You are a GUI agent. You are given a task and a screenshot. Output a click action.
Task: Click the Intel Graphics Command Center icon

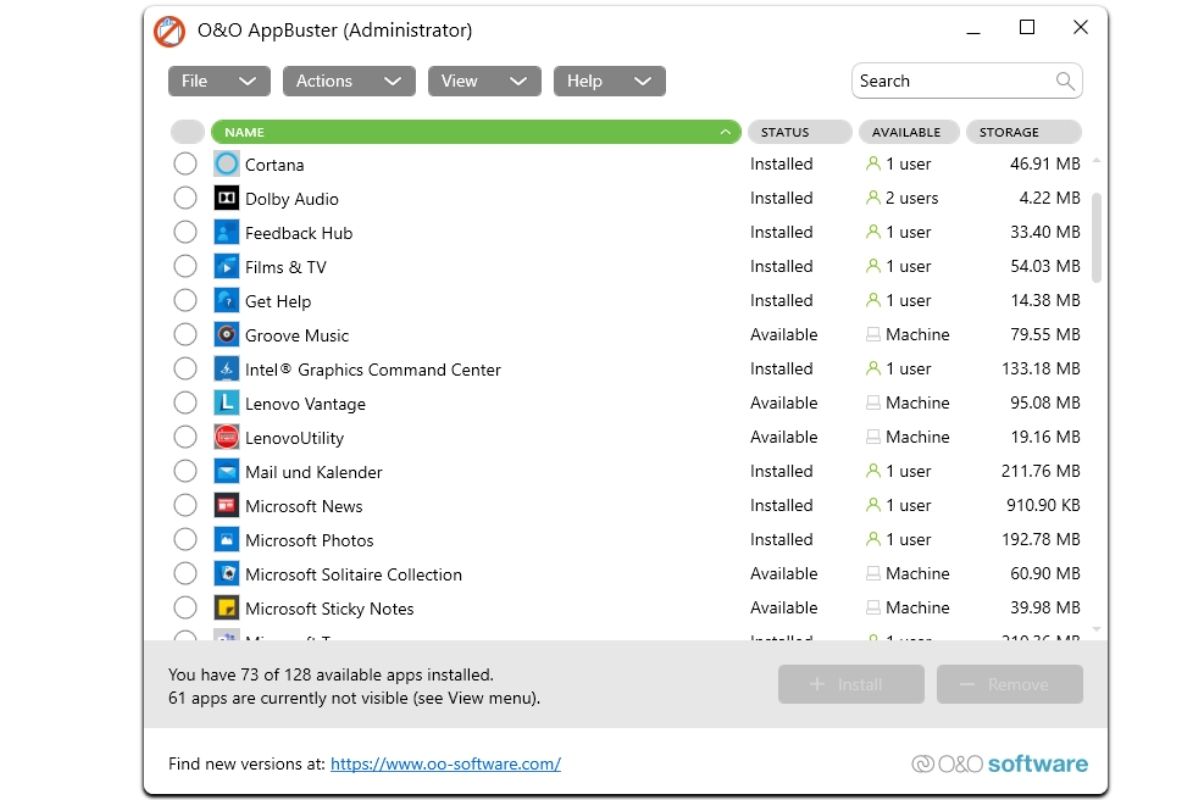[227, 369]
